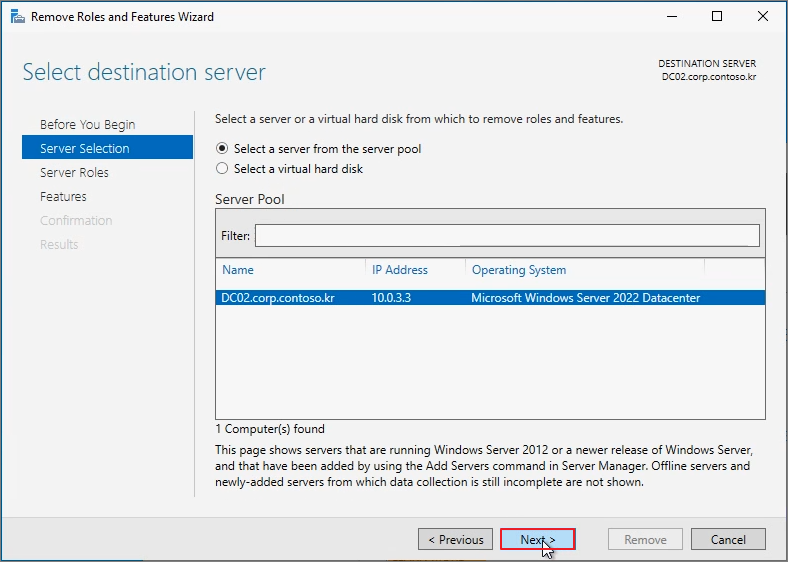Minimize the wizard window

point(672,17)
